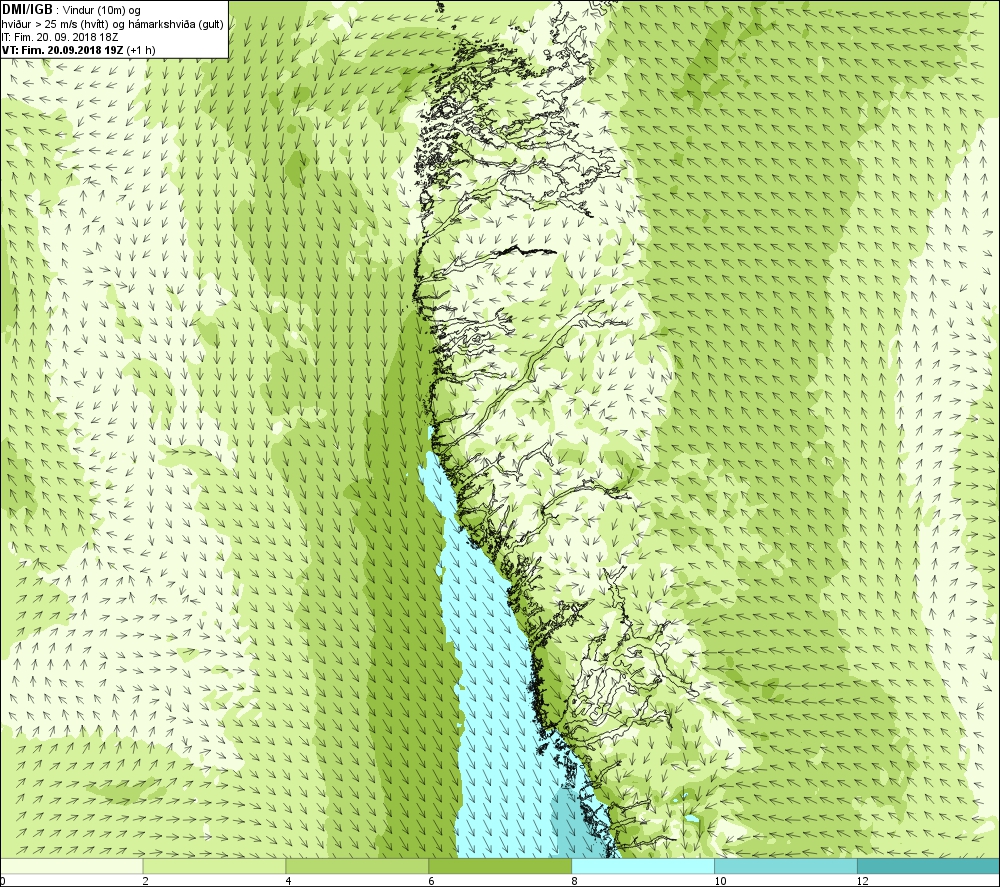Click the scale label '8'
Image resolution: width=1000 pixels, height=887 pixels.
[575, 881]
